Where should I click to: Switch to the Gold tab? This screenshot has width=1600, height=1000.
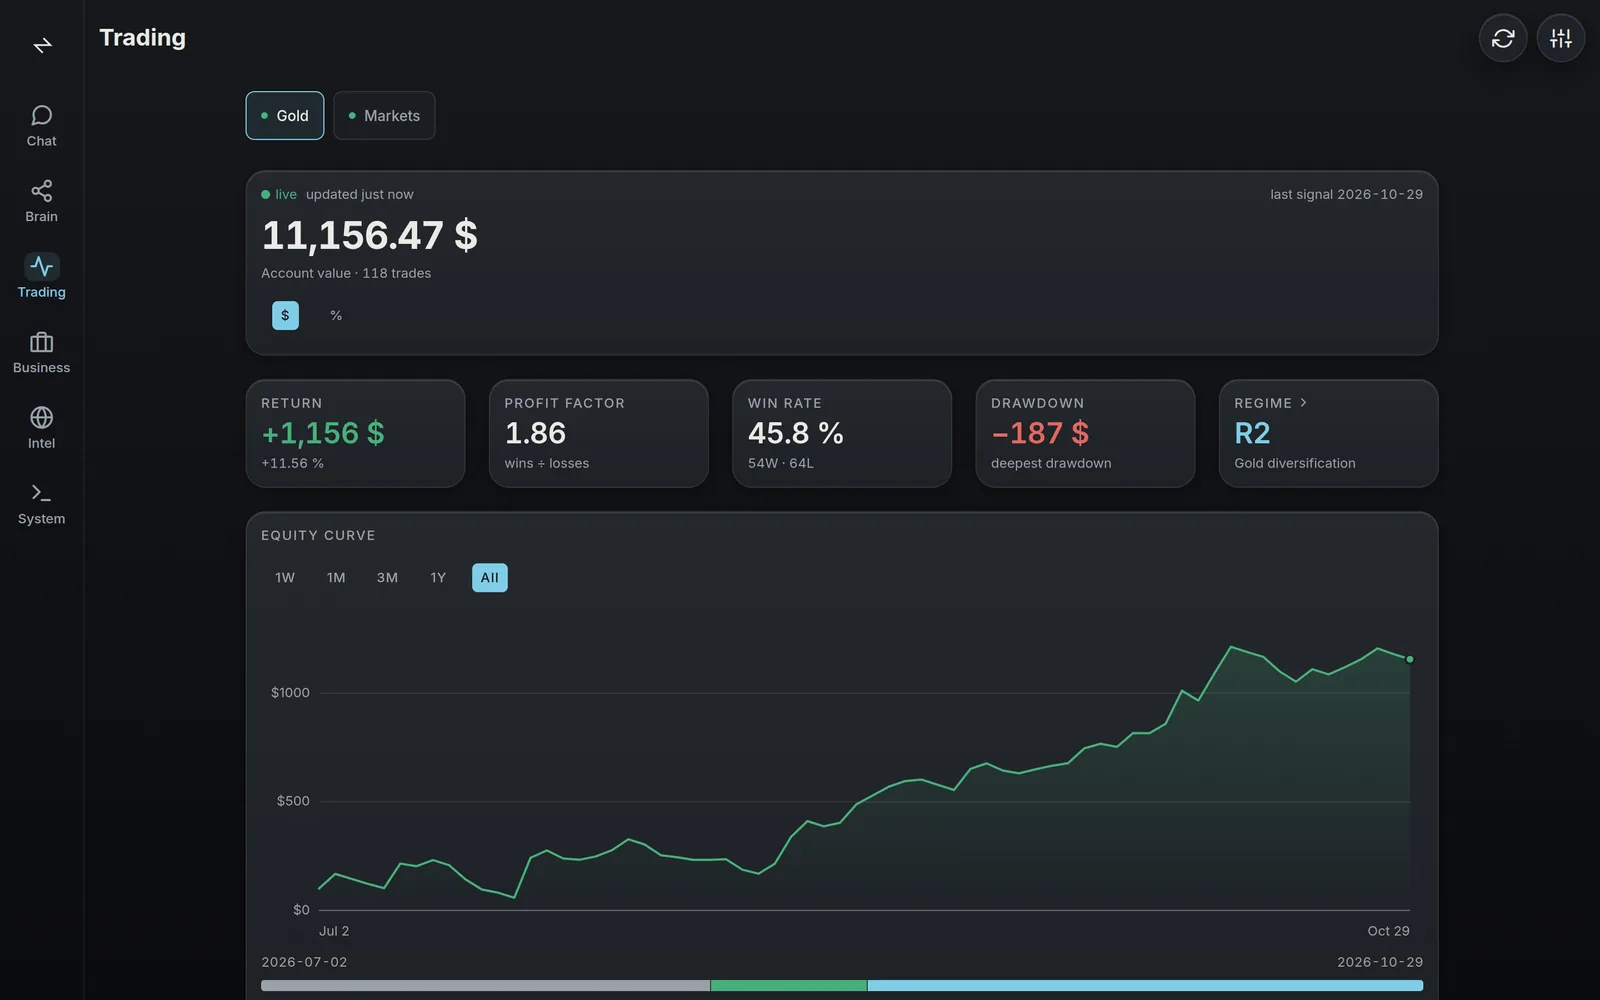click(x=285, y=116)
